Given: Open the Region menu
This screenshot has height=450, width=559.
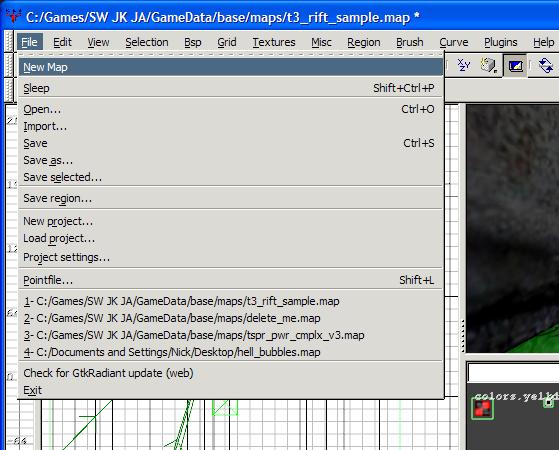Looking at the screenshot, I should [364, 42].
